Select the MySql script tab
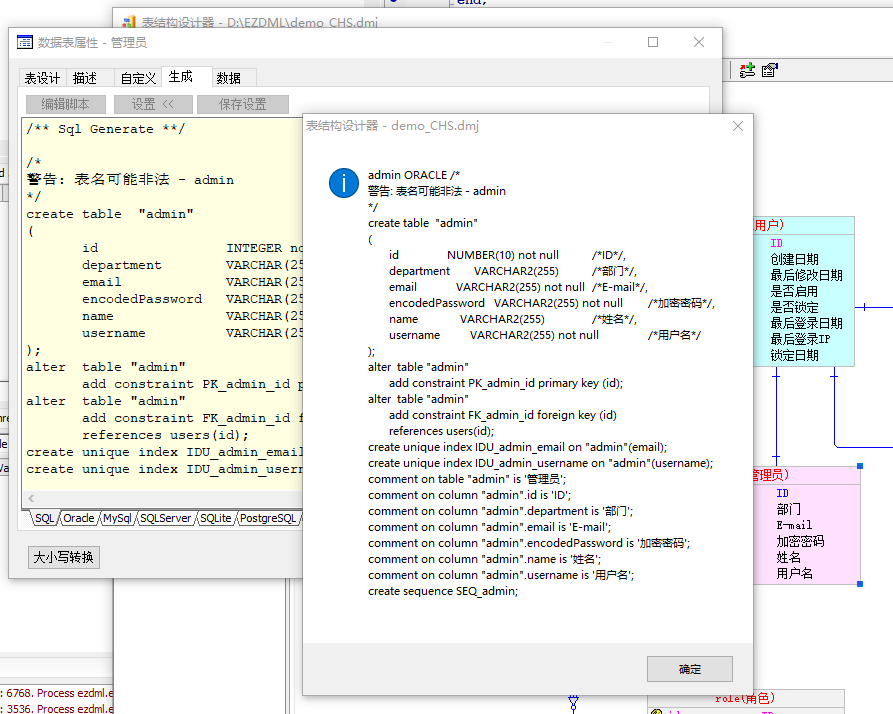The image size is (893, 714). tap(117, 518)
